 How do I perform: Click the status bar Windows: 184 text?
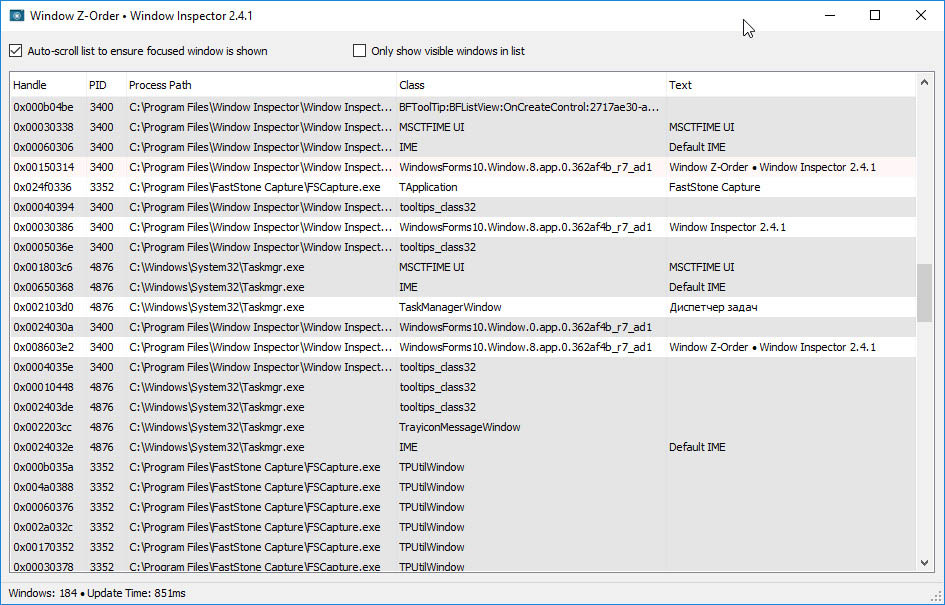(43, 593)
